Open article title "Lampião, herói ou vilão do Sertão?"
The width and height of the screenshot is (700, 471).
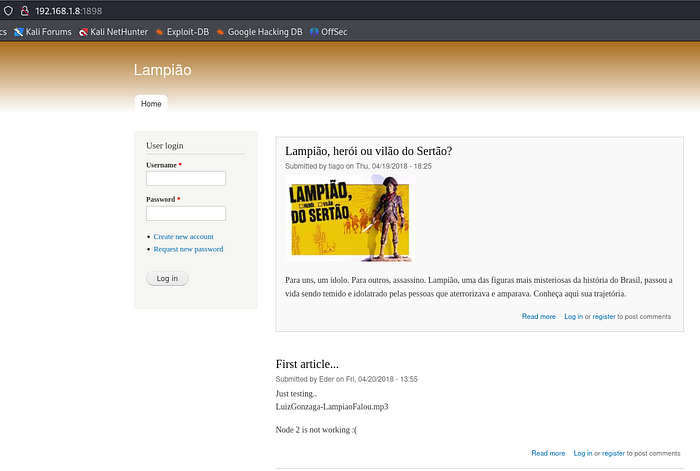[368, 151]
